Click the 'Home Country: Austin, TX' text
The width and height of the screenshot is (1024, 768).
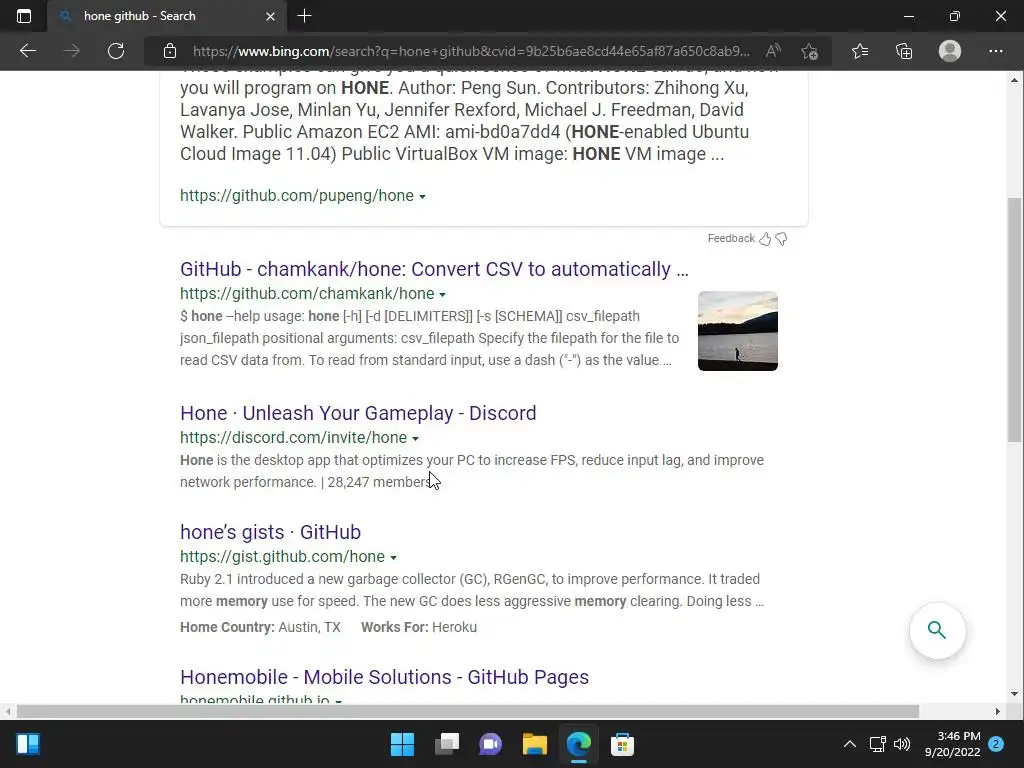[x=260, y=627]
